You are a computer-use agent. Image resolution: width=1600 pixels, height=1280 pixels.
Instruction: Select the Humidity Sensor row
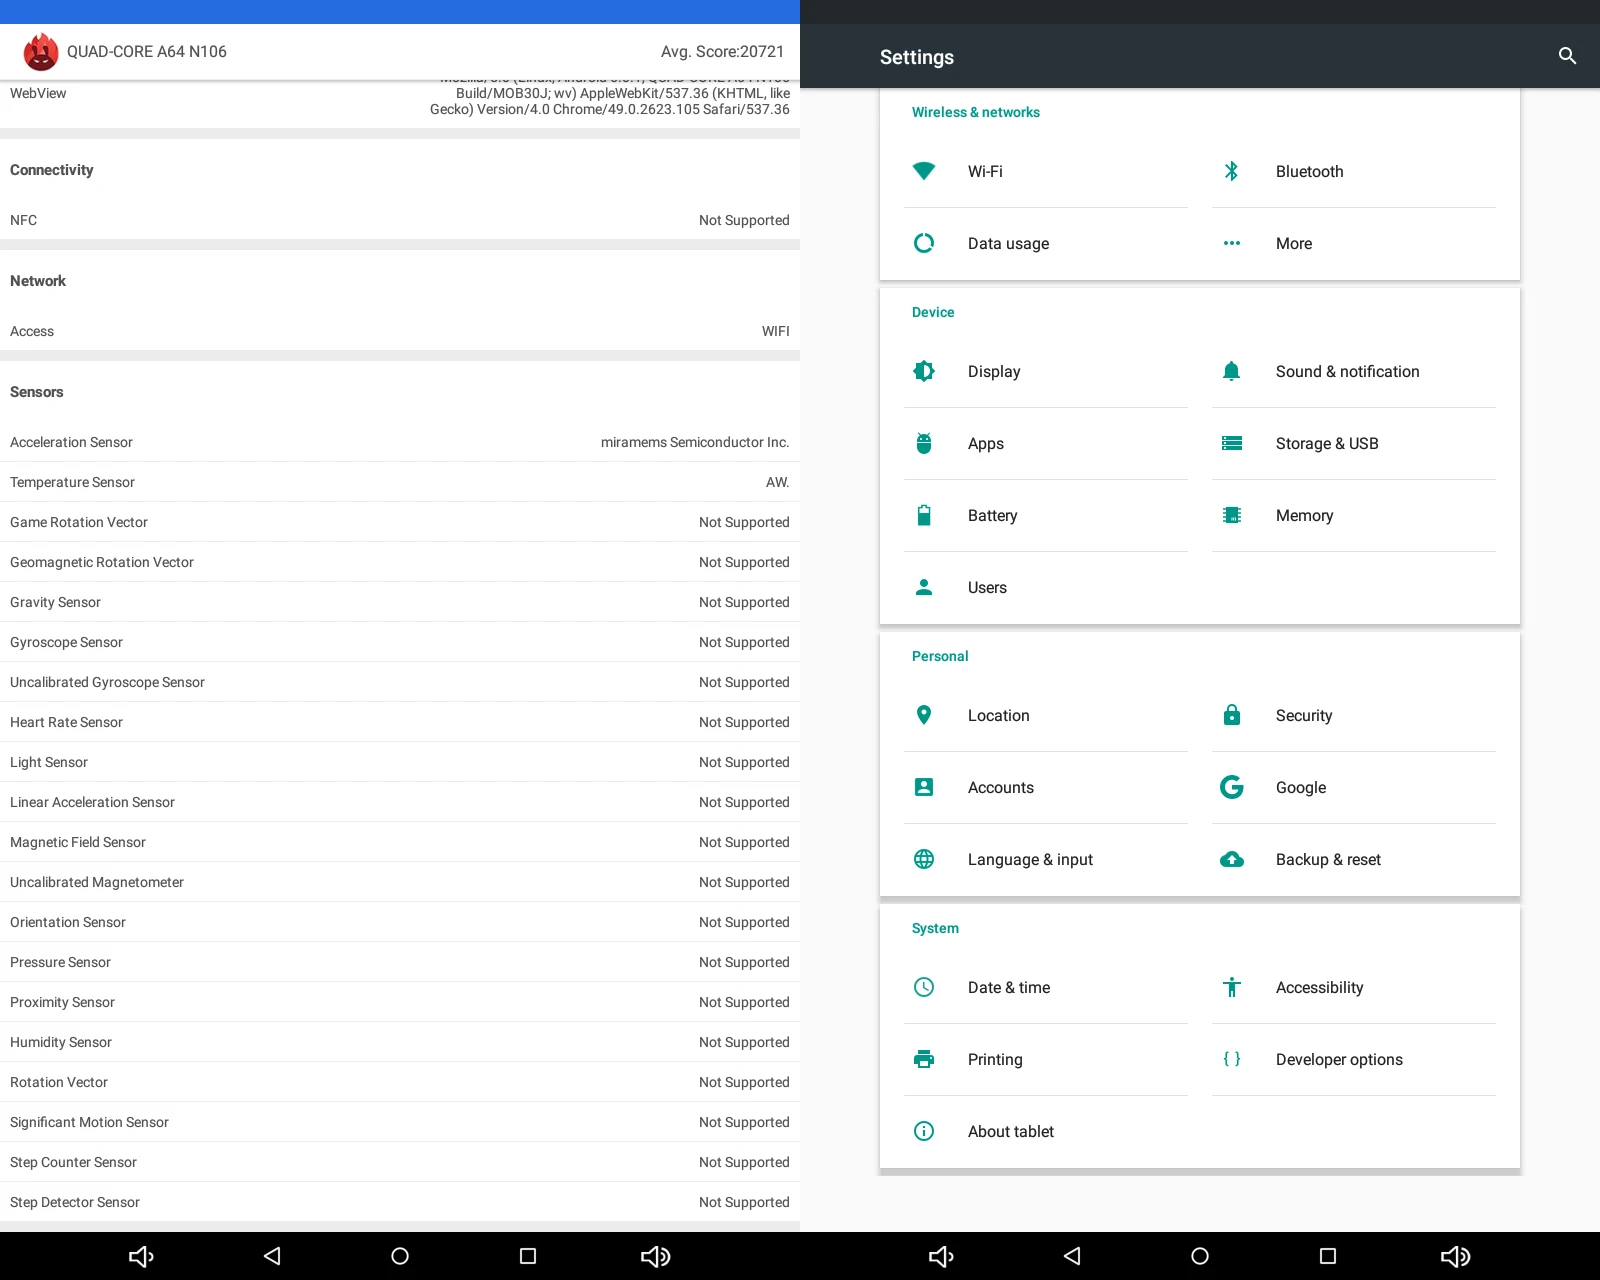pyautogui.click(x=400, y=1042)
